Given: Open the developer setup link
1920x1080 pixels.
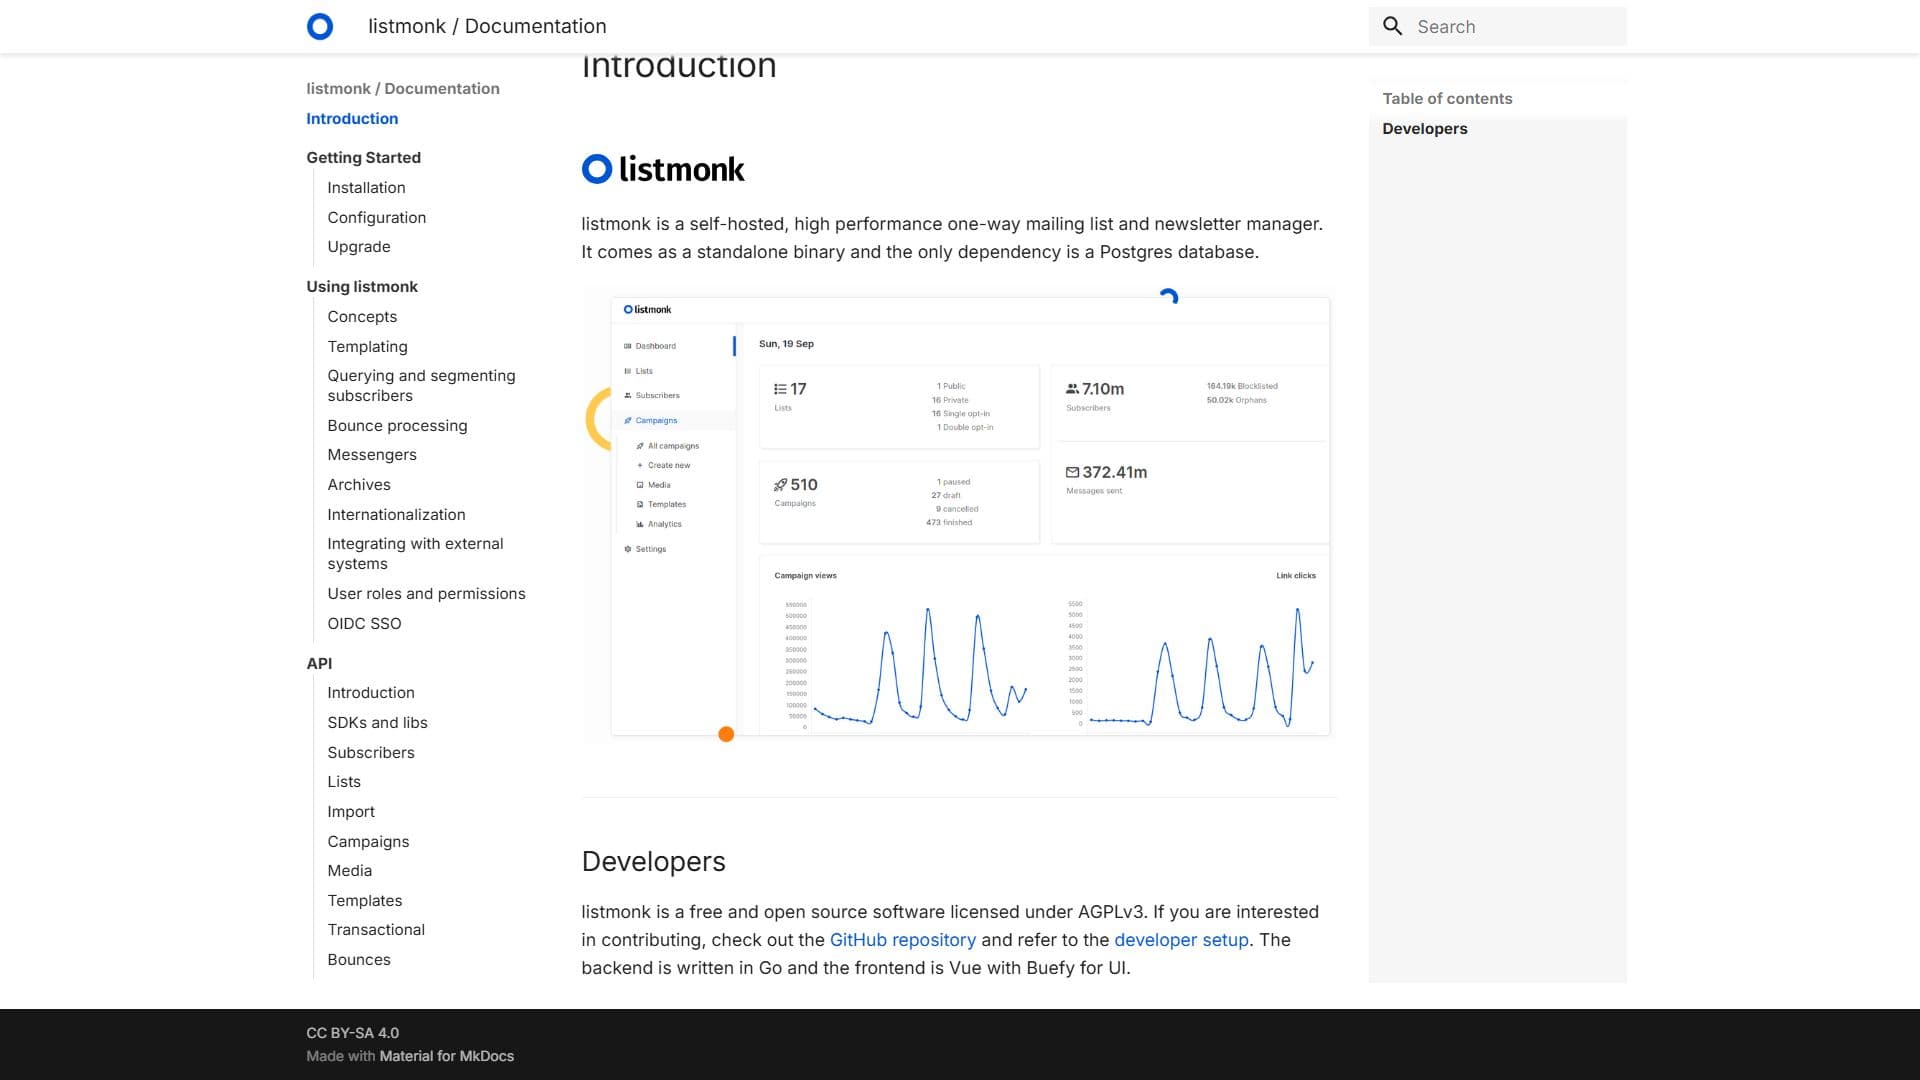Looking at the screenshot, I should tap(1181, 940).
